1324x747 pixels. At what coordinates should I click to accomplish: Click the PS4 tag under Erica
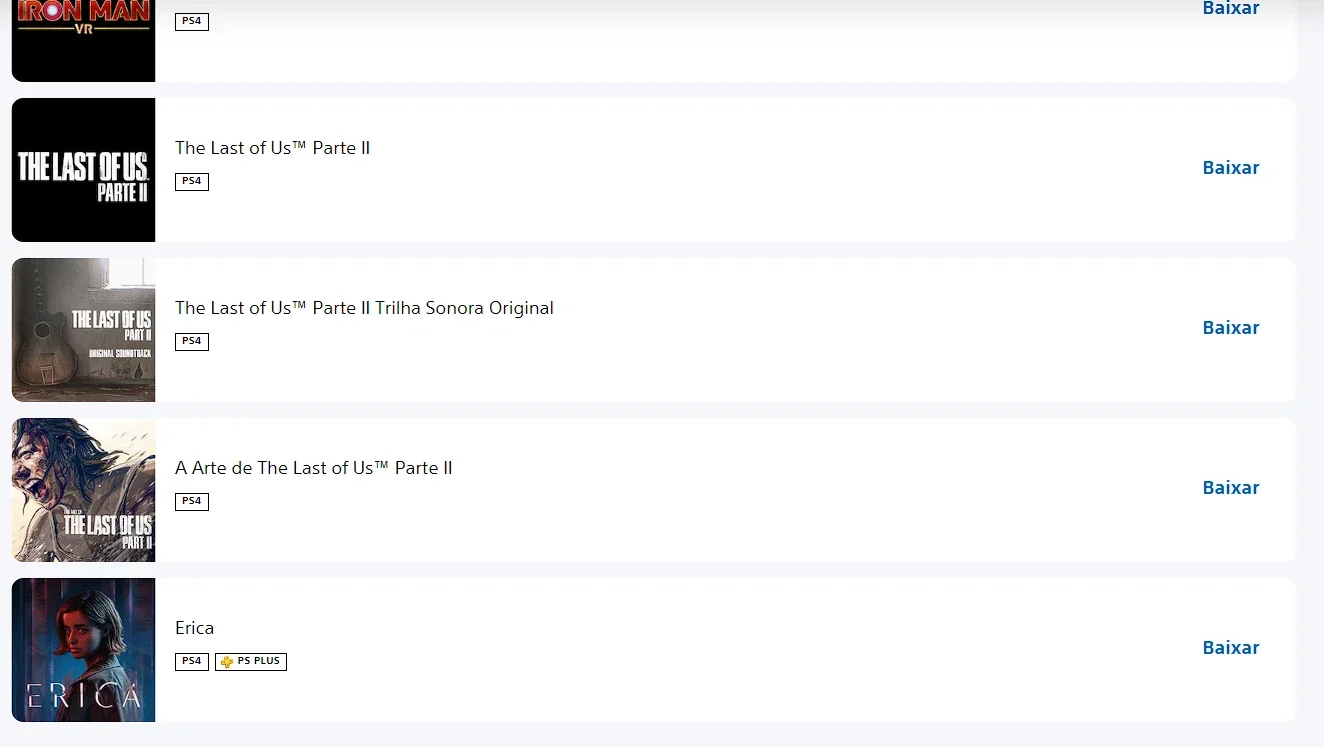point(192,661)
